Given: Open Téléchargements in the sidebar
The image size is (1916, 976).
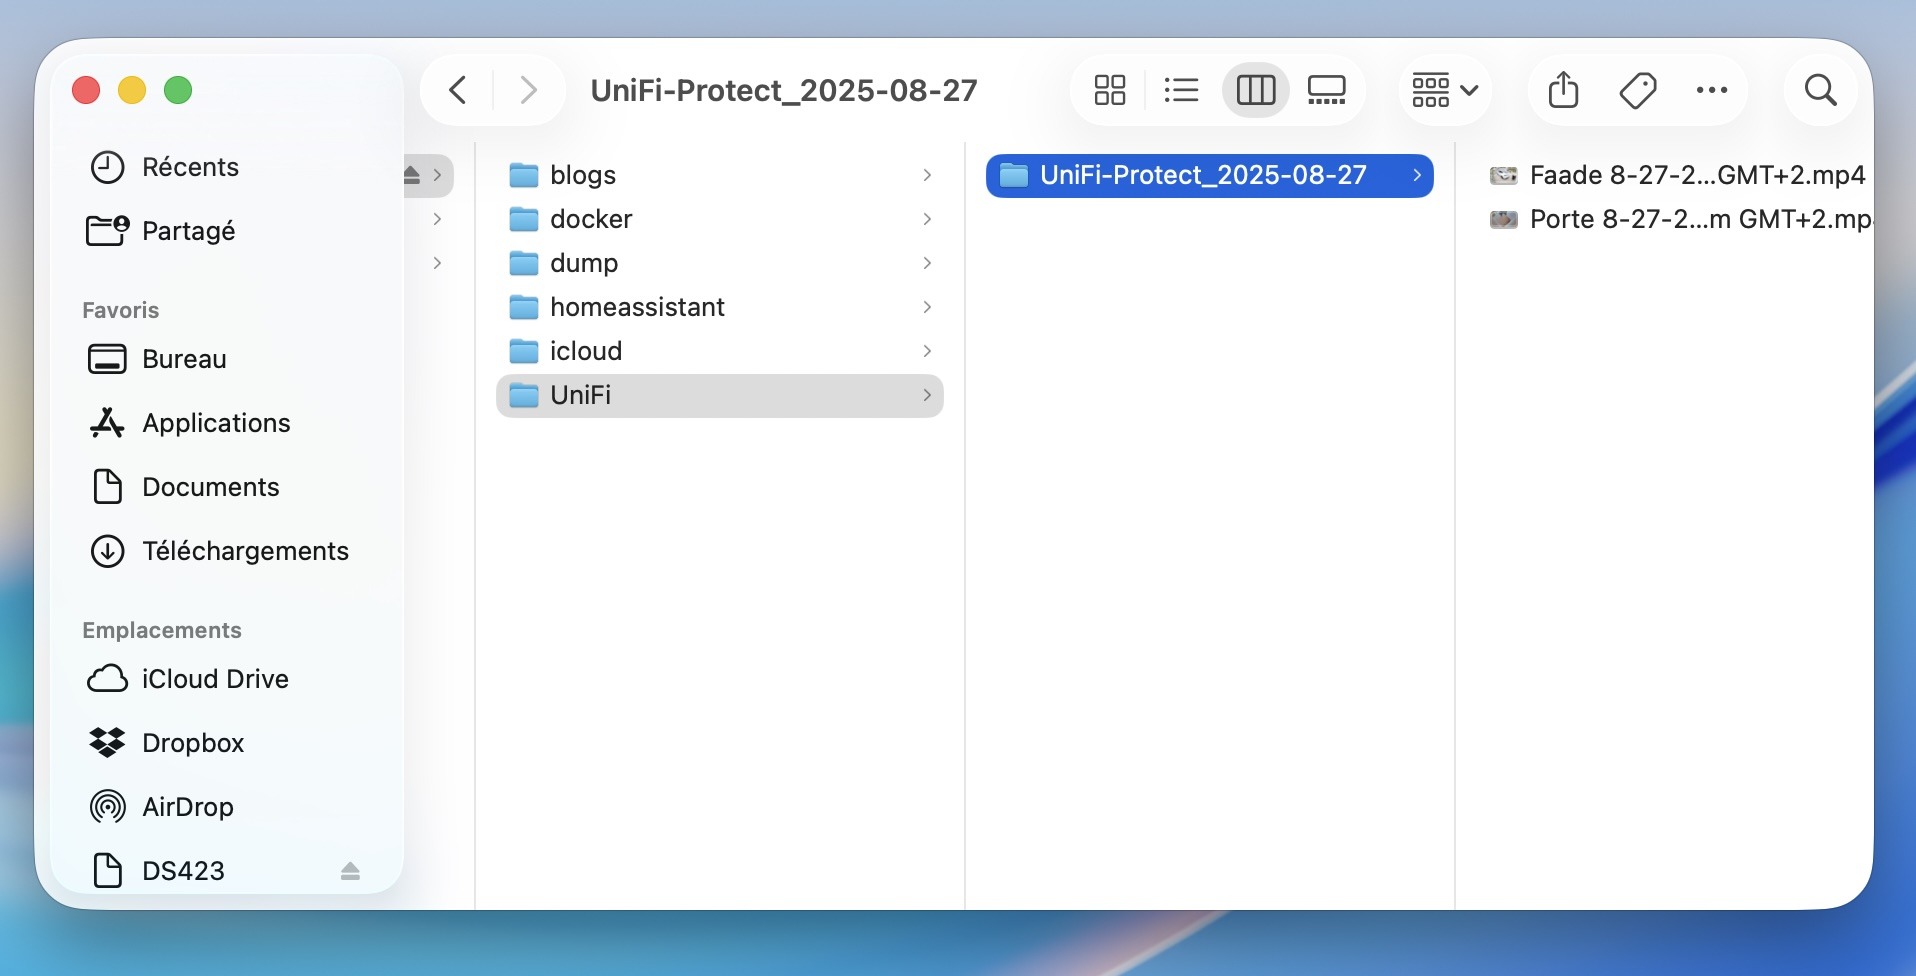Looking at the screenshot, I should [228, 551].
